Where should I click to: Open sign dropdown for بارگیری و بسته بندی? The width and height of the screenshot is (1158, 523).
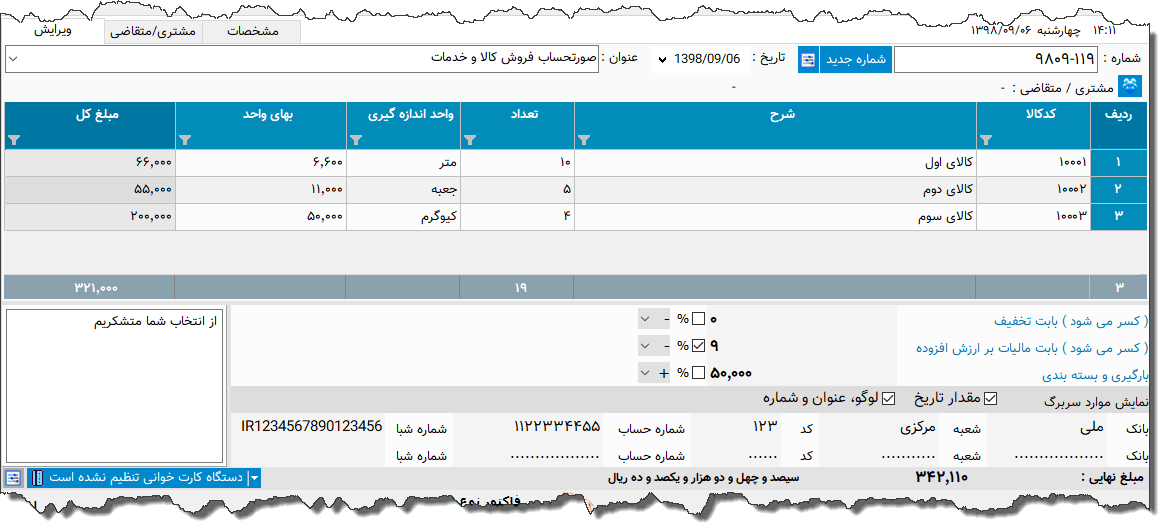point(655,373)
